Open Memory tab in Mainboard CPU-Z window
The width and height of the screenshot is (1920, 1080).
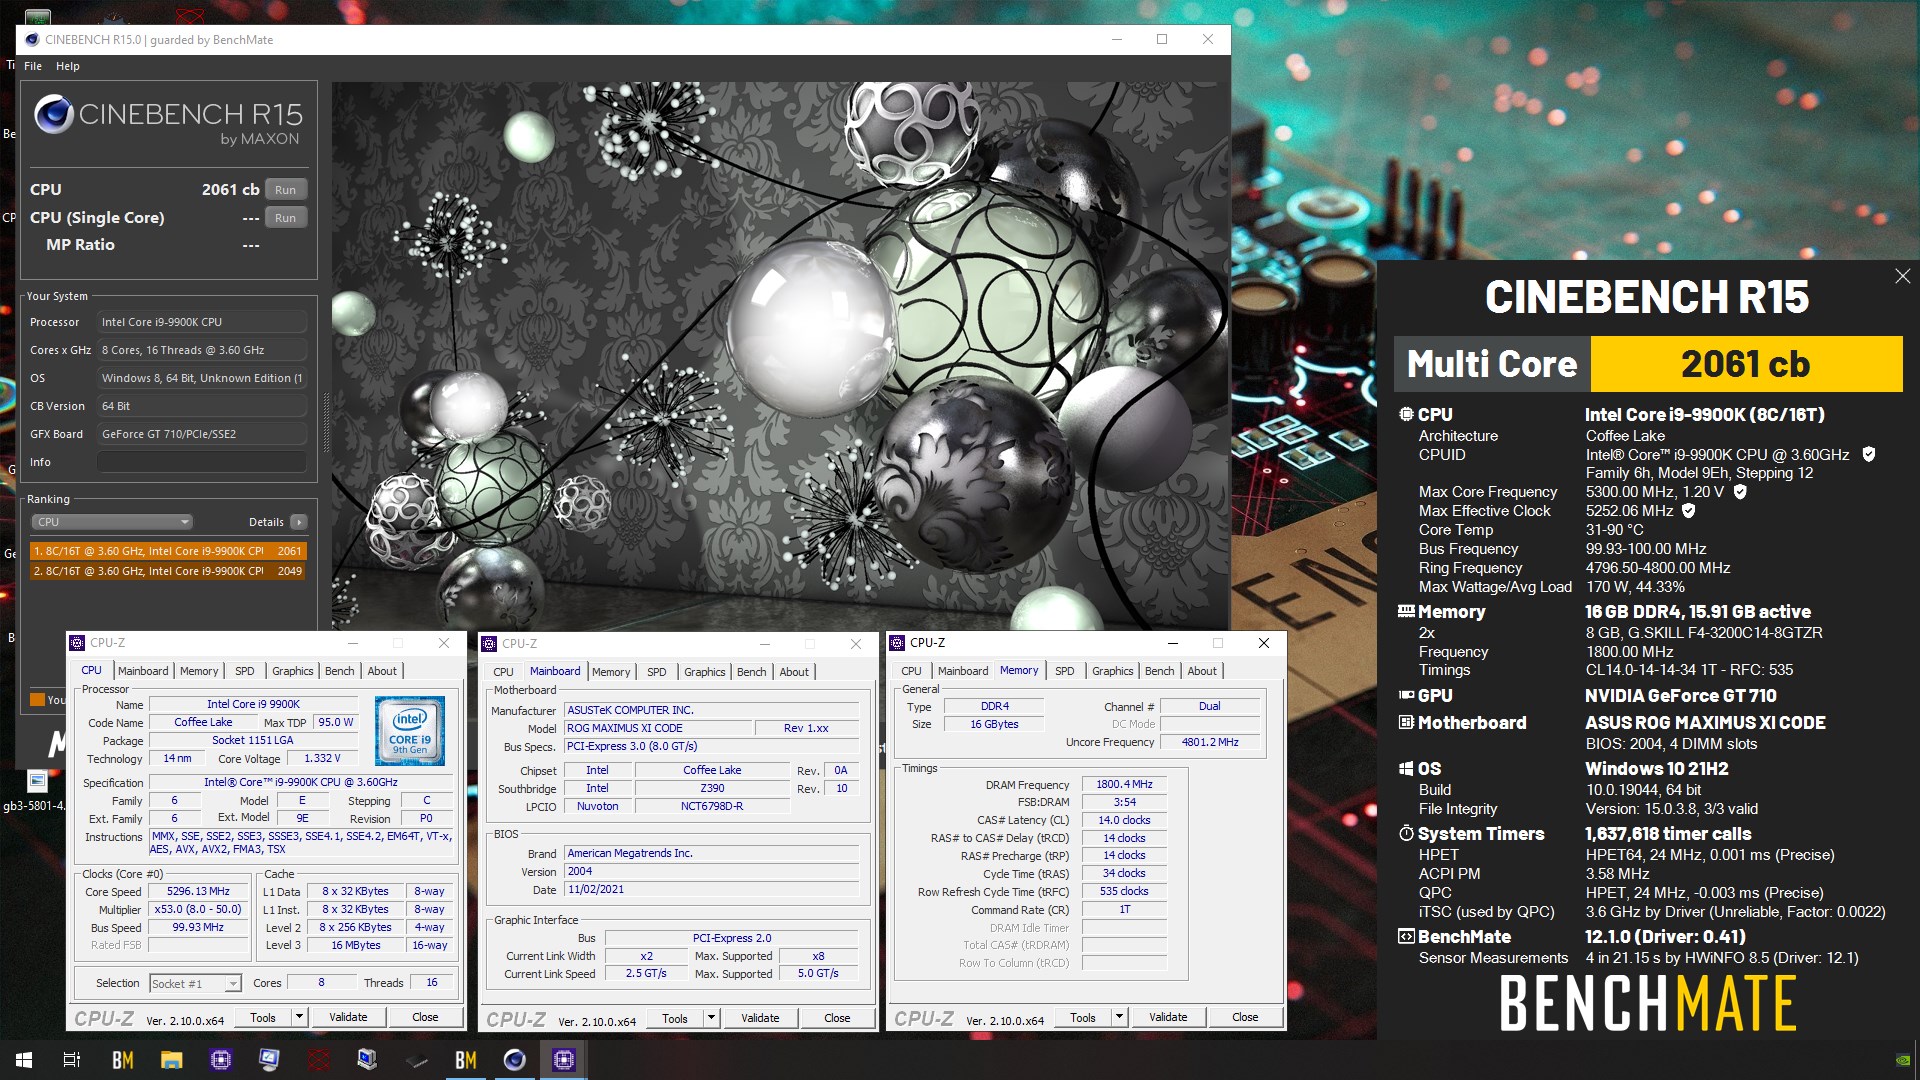click(611, 672)
